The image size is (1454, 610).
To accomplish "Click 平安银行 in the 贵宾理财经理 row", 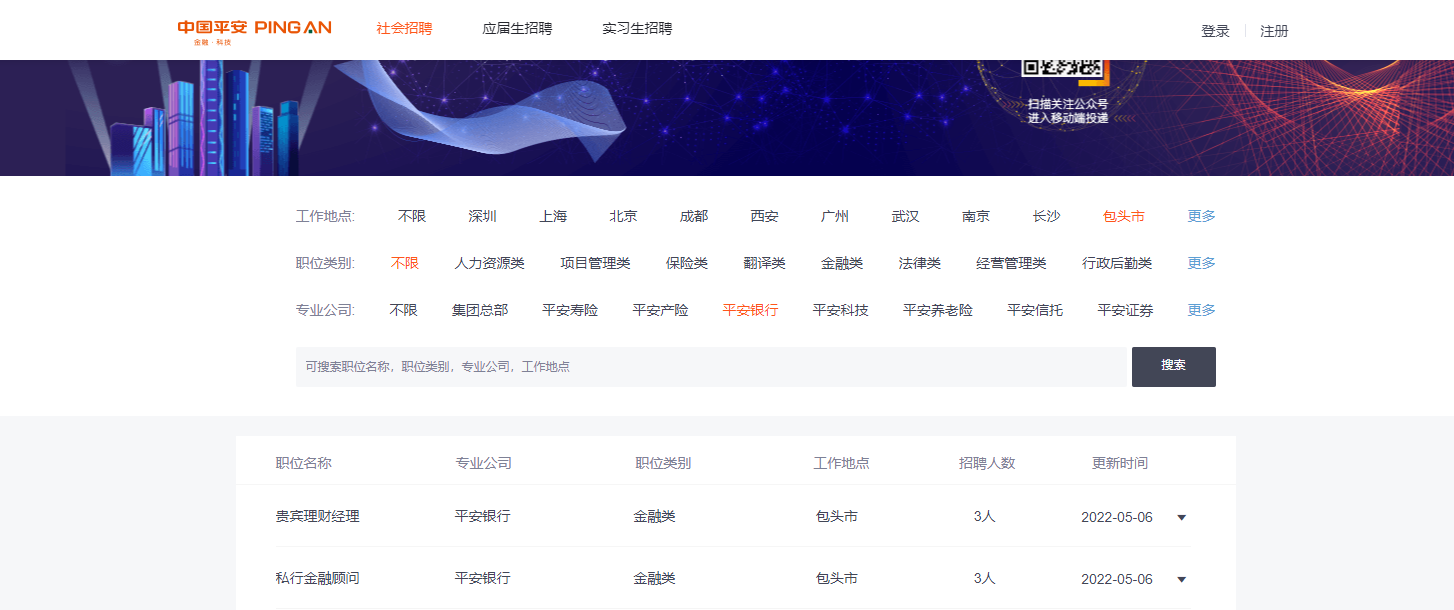I will tap(483, 517).
